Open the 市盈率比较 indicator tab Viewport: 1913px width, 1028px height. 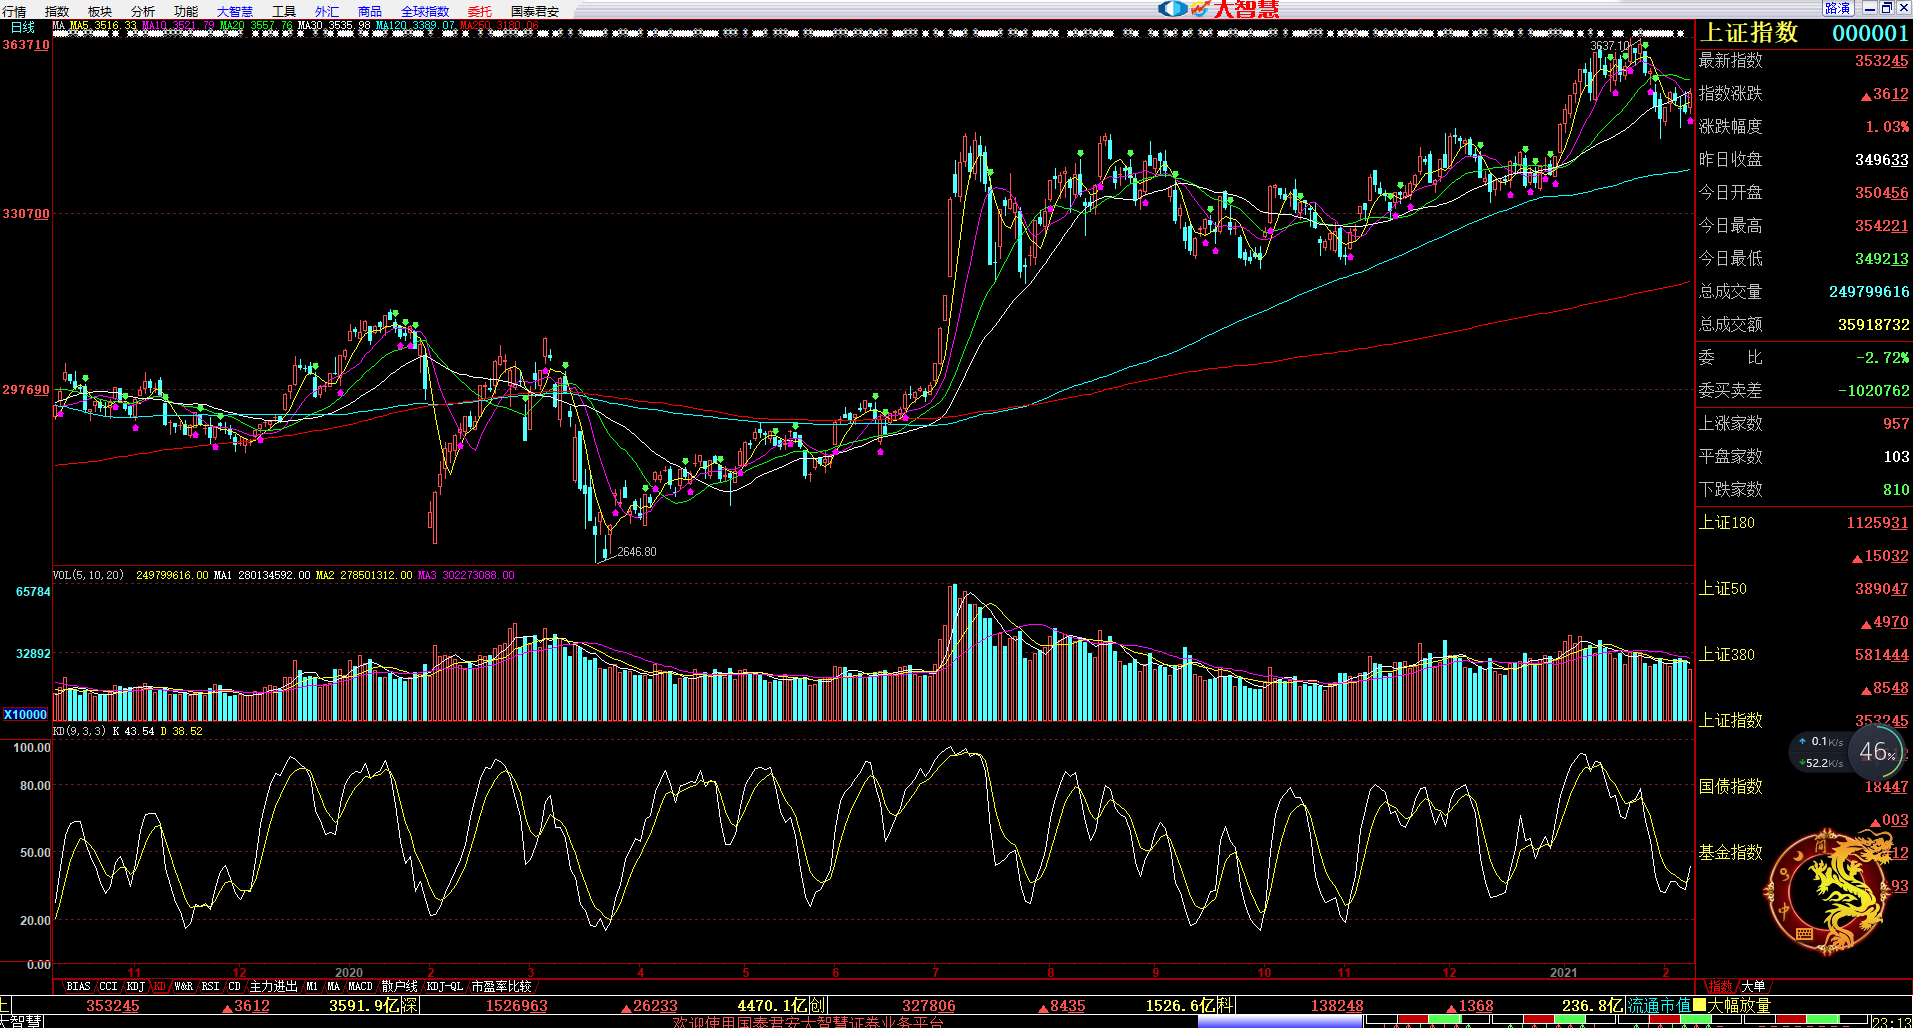click(x=501, y=986)
